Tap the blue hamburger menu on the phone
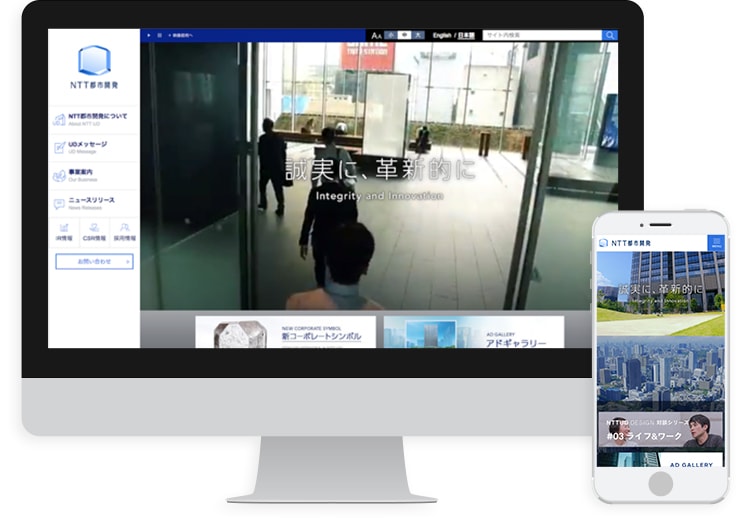 pyautogui.click(x=715, y=243)
